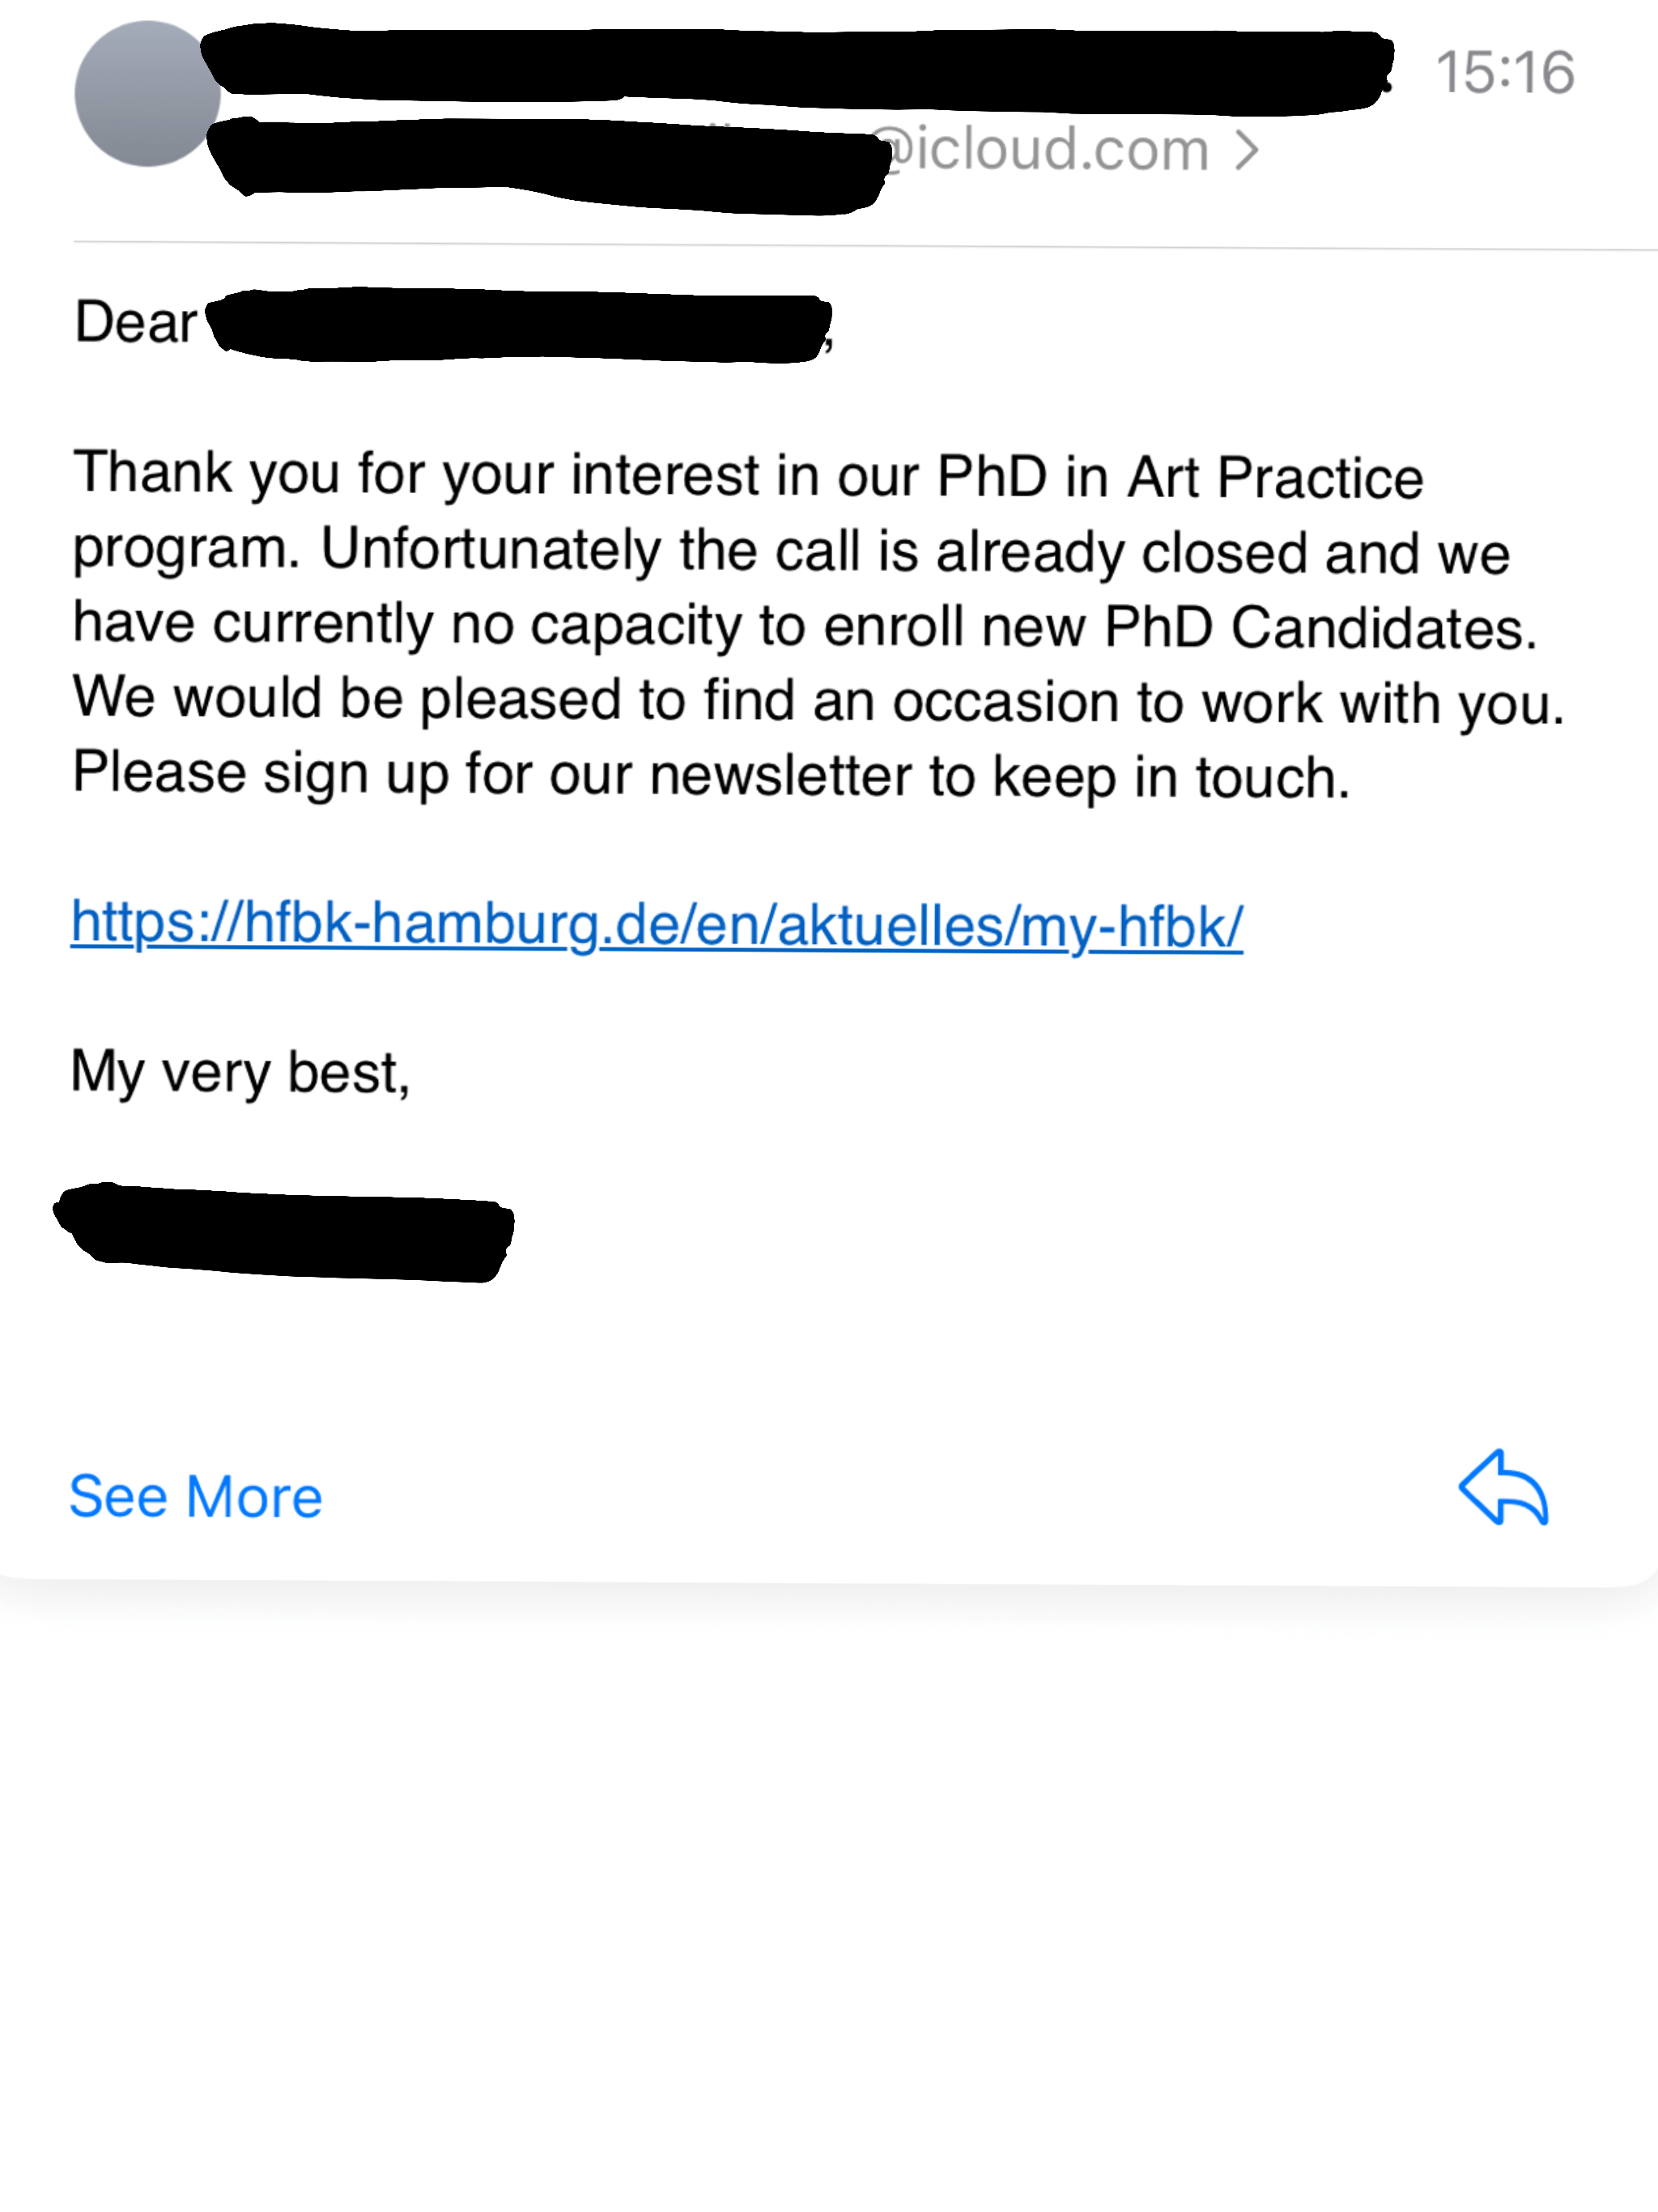Tap the line beginning program. Unfortunately the call

tap(791, 550)
